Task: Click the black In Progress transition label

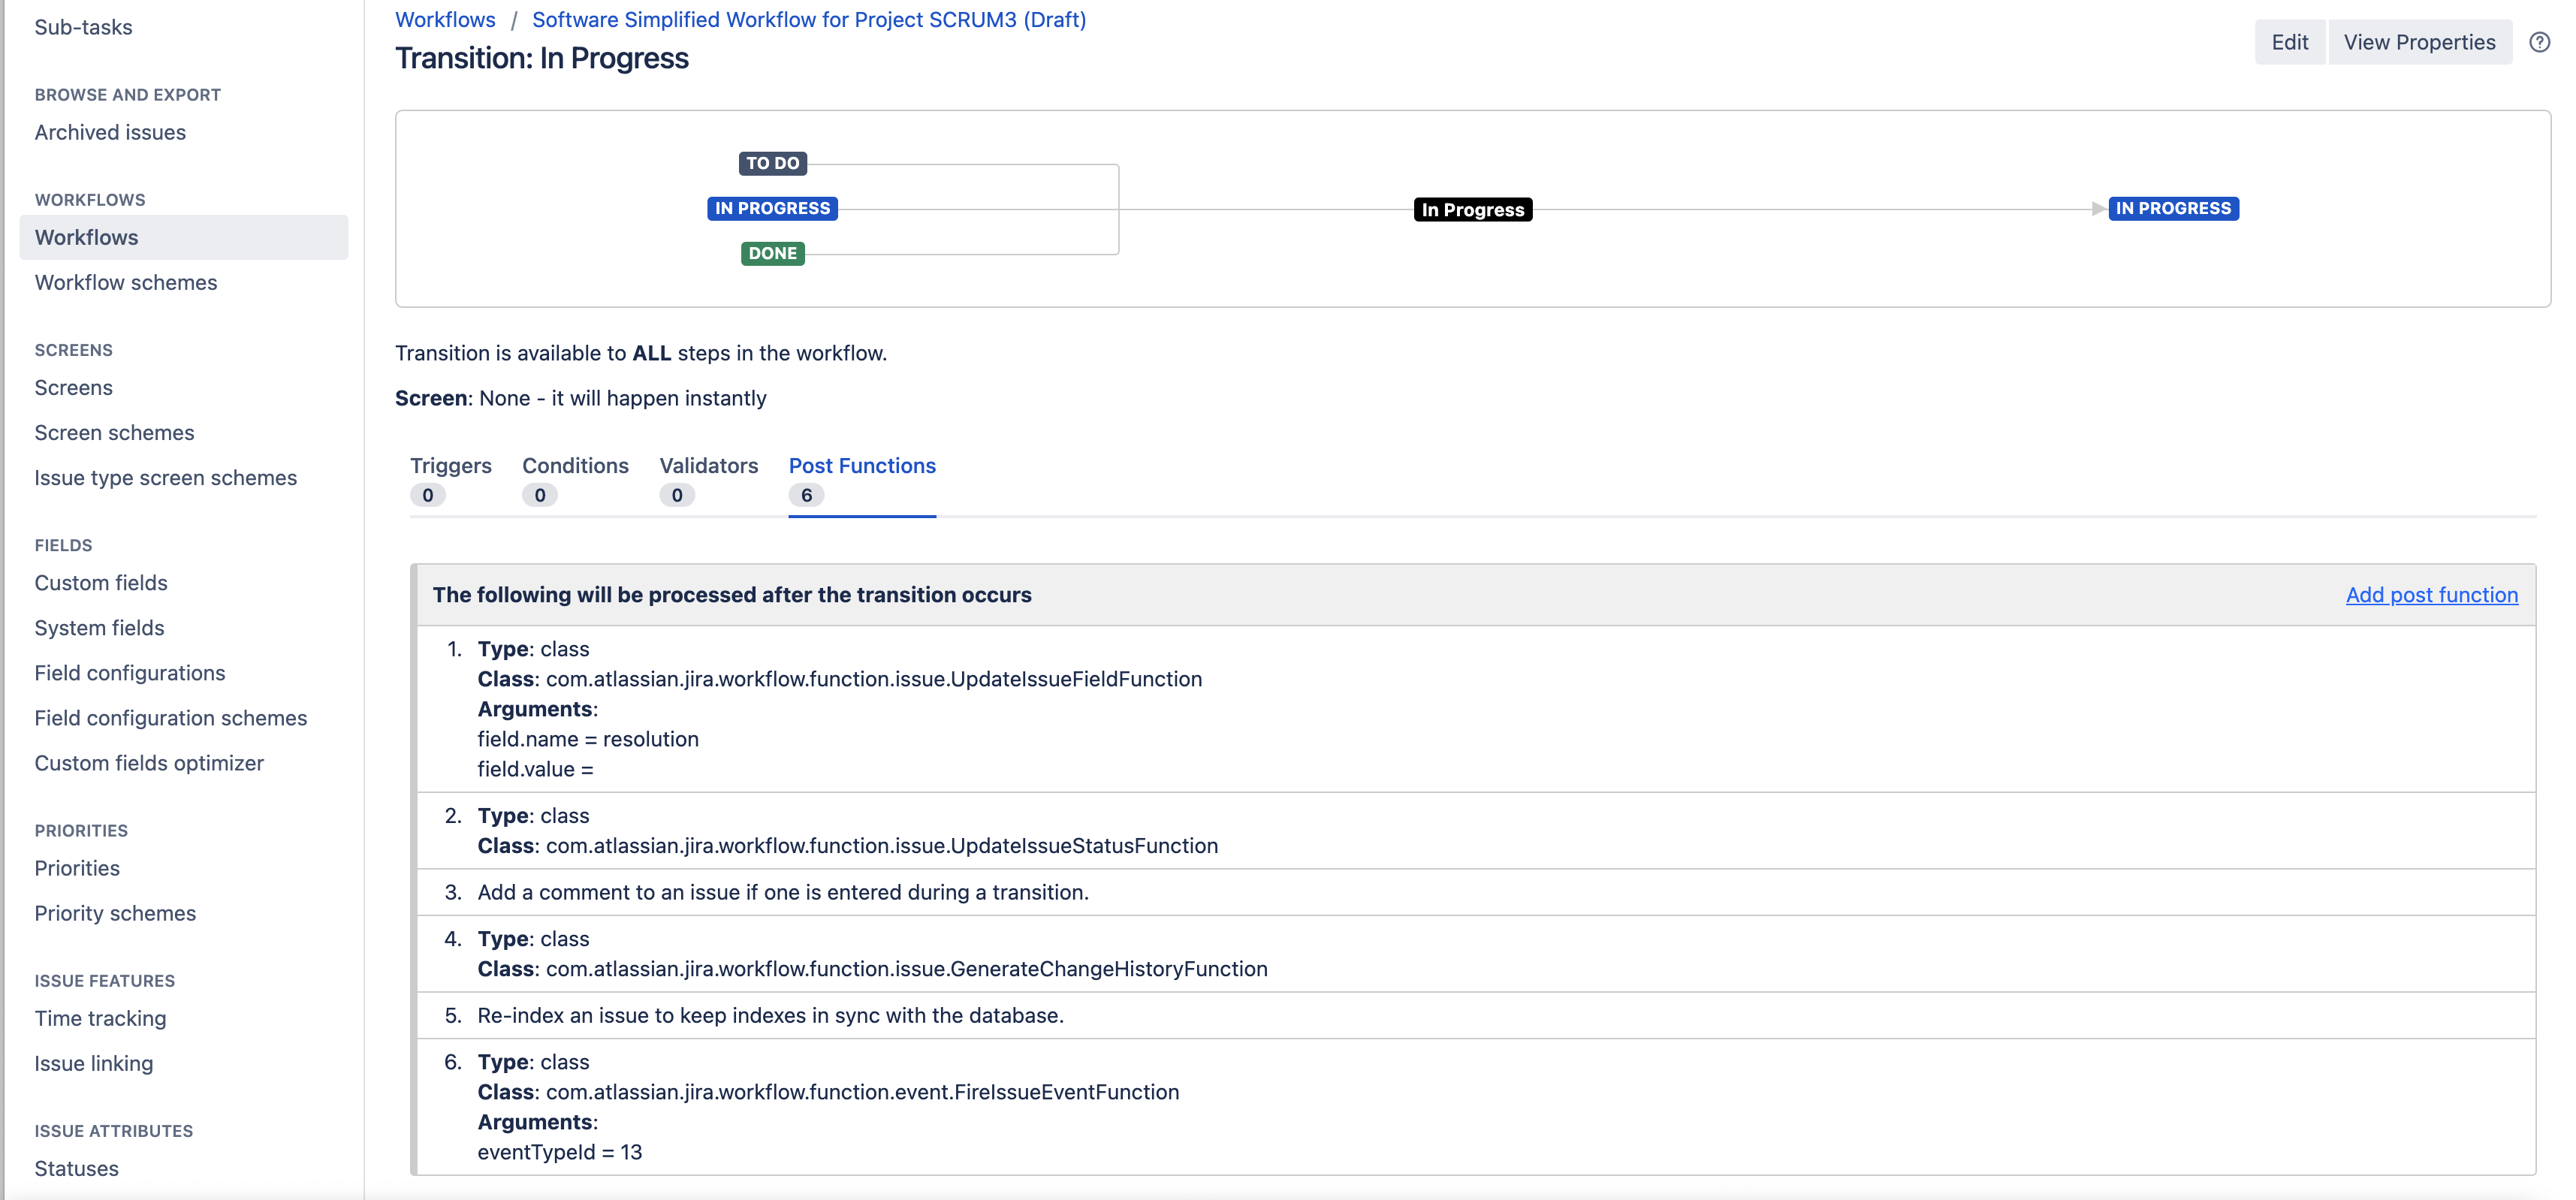Action: [1472, 210]
